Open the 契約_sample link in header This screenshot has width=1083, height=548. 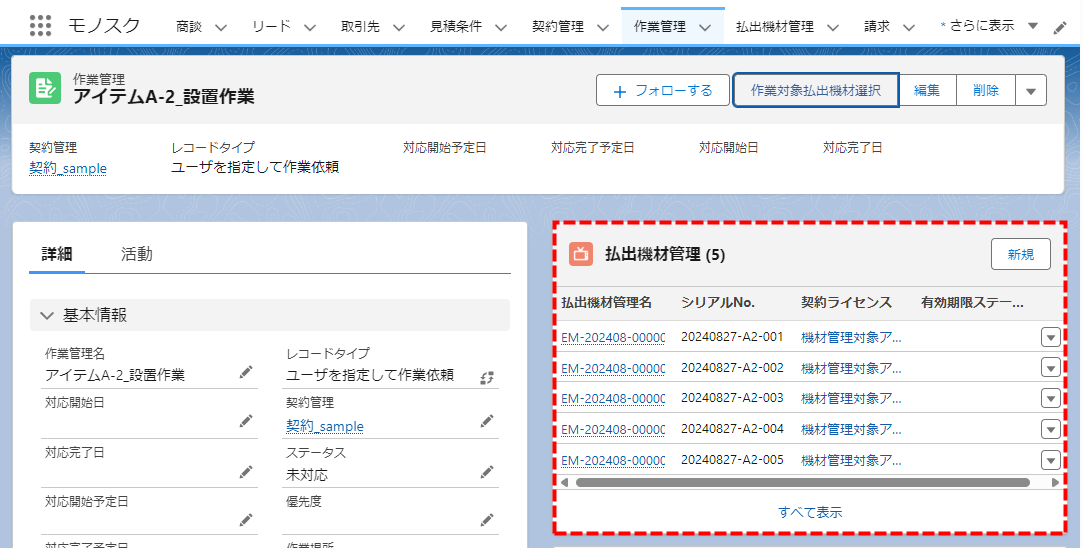(68, 168)
